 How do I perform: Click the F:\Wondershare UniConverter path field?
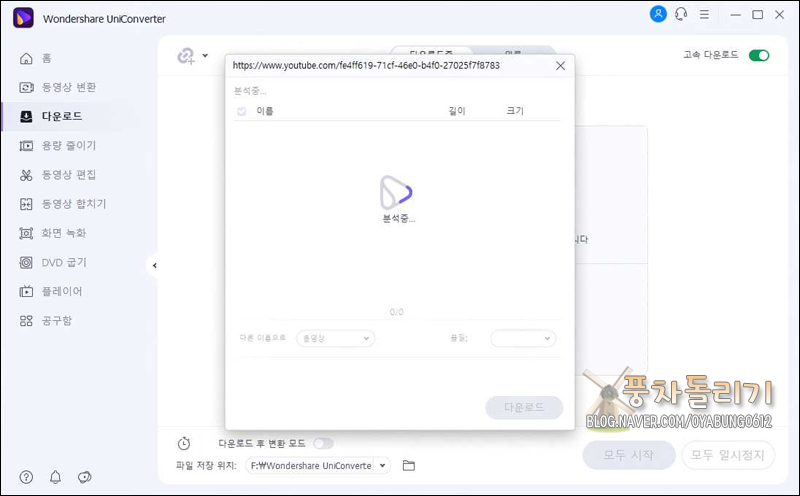click(311, 465)
